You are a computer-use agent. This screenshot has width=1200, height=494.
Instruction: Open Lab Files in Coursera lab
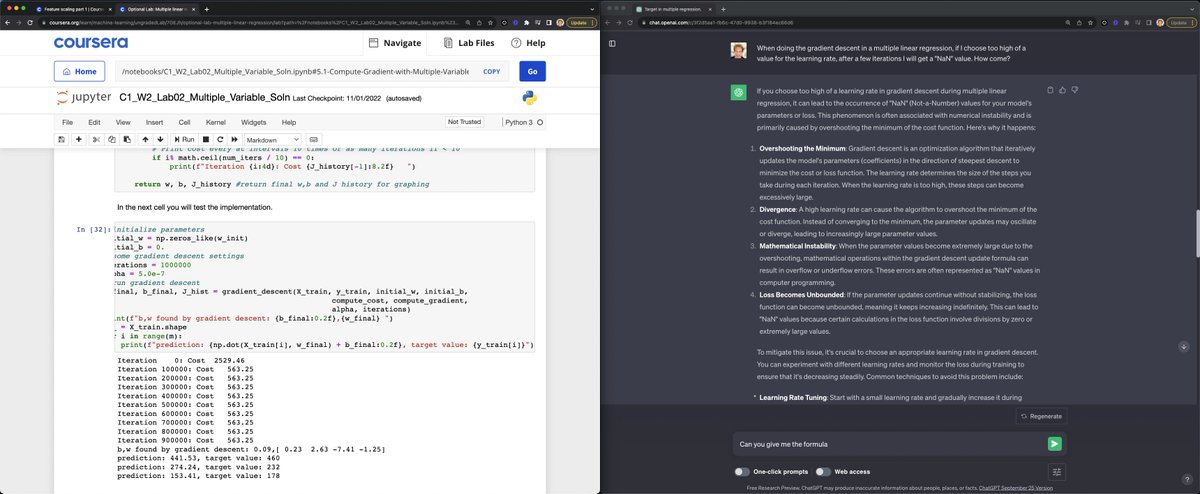click(x=468, y=43)
